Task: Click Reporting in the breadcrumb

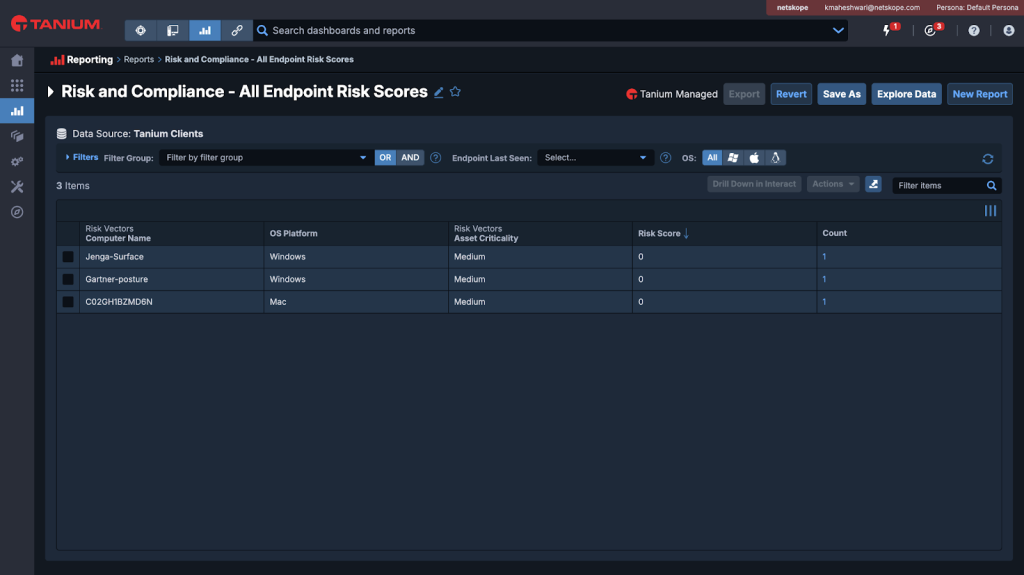Action: (x=89, y=59)
